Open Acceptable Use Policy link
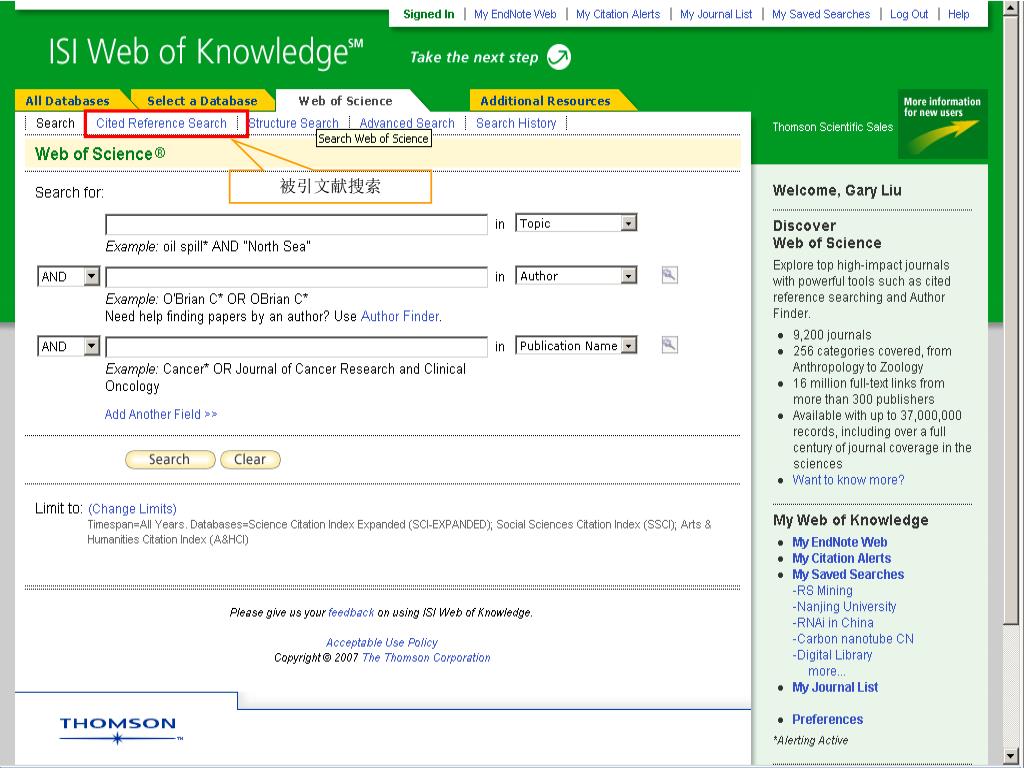 point(382,643)
